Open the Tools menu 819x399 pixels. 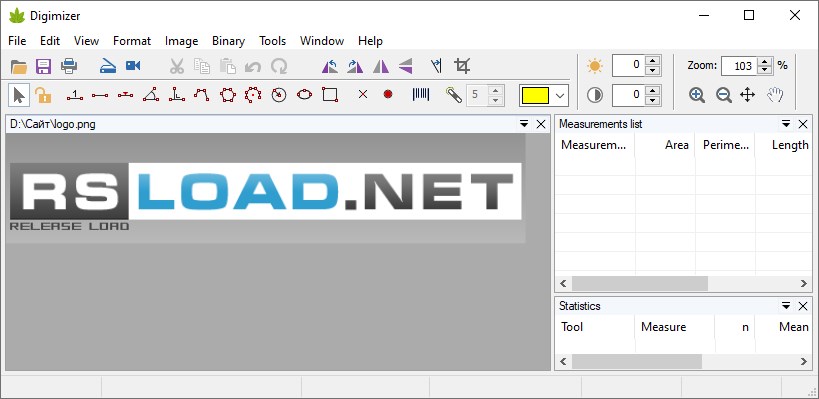[273, 41]
